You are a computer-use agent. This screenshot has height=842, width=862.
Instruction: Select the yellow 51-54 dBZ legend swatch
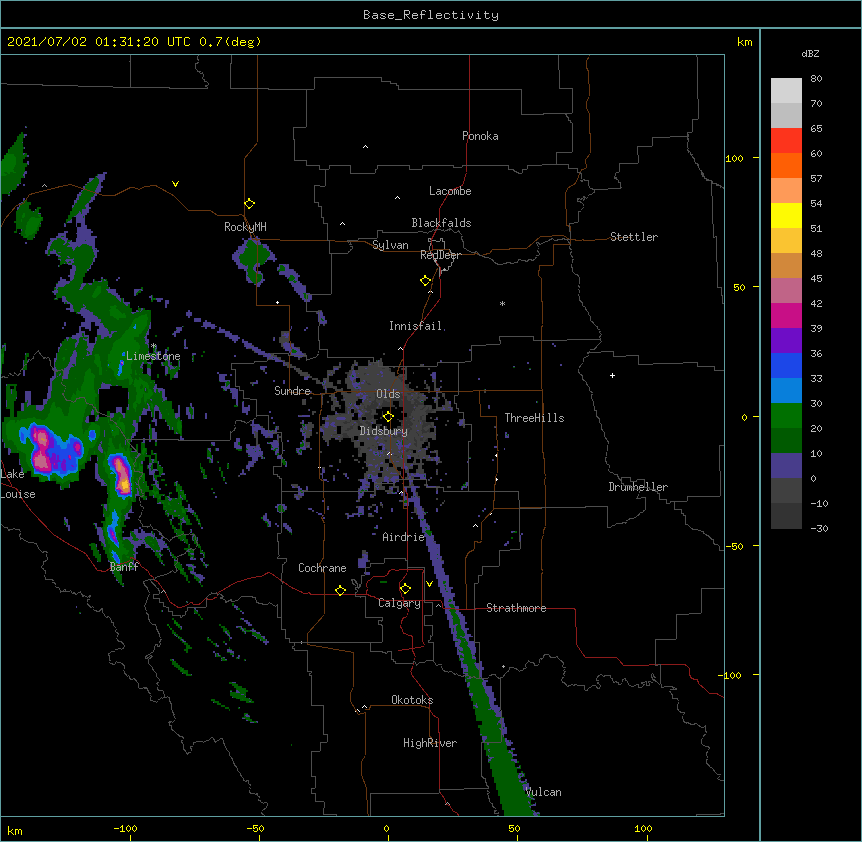tap(786, 215)
